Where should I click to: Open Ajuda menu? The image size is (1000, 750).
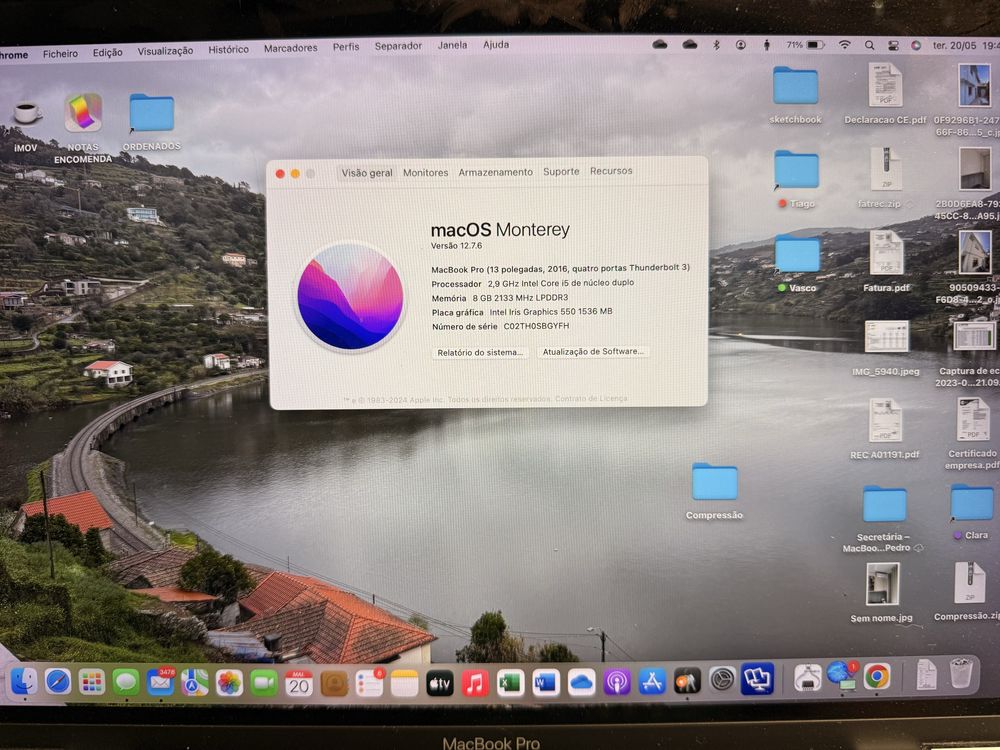[496, 45]
